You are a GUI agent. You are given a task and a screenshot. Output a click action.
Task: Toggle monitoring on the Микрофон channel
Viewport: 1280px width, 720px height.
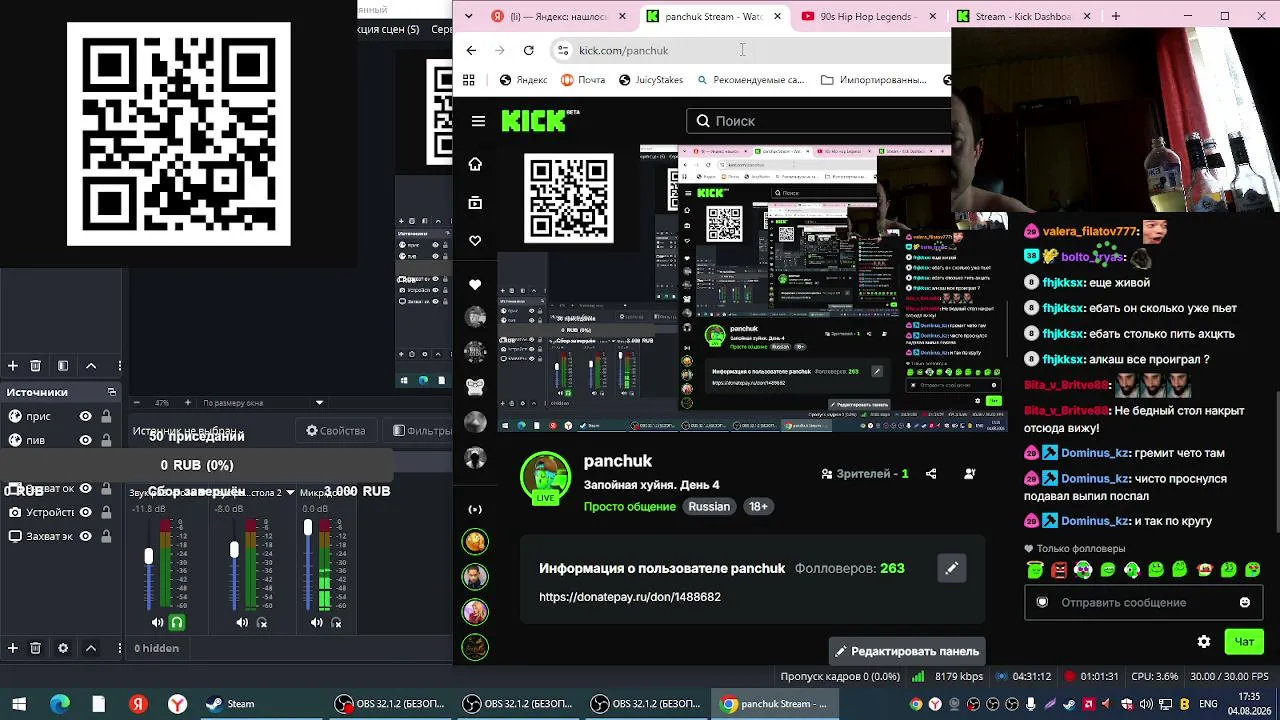[336, 622]
